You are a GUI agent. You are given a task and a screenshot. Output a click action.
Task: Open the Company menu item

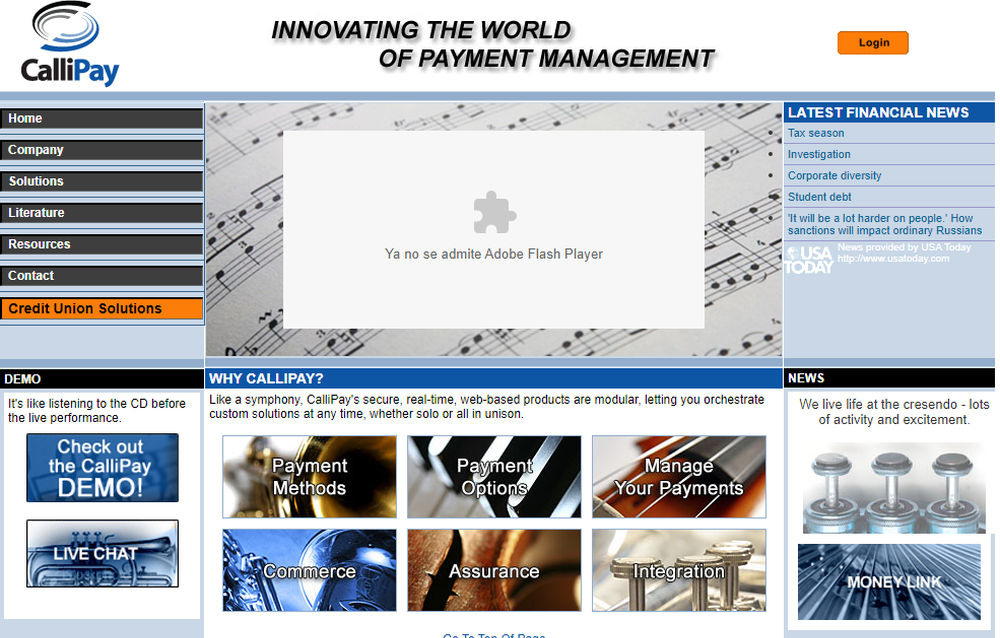[102, 150]
